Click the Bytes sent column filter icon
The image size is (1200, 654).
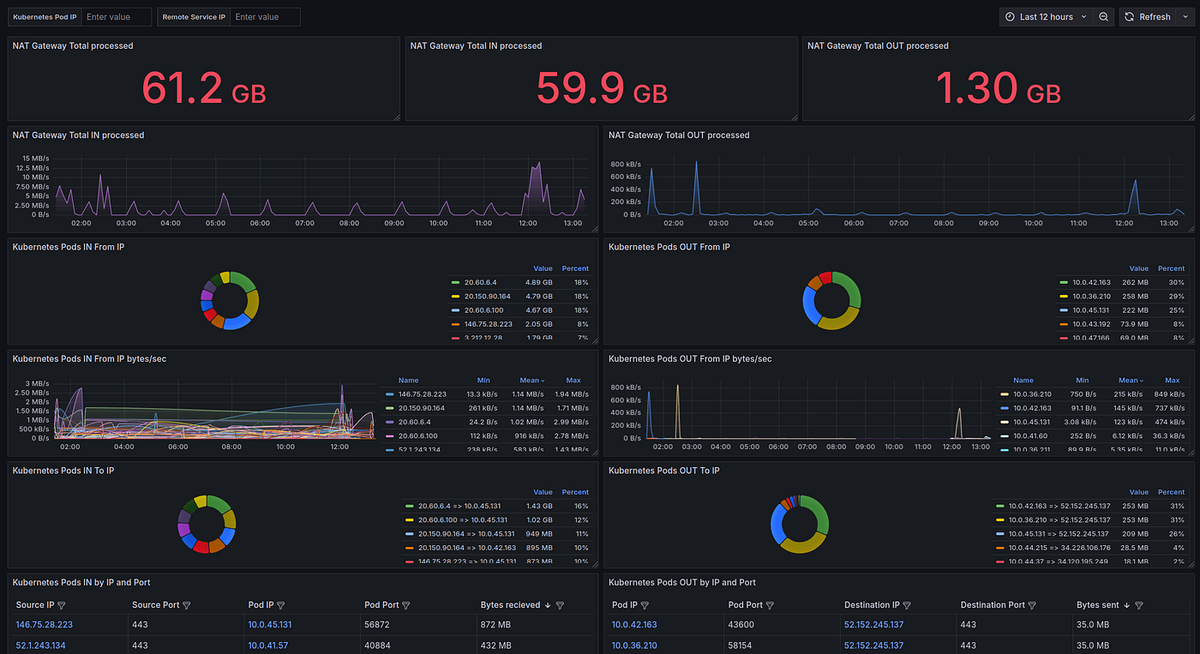click(1139, 605)
